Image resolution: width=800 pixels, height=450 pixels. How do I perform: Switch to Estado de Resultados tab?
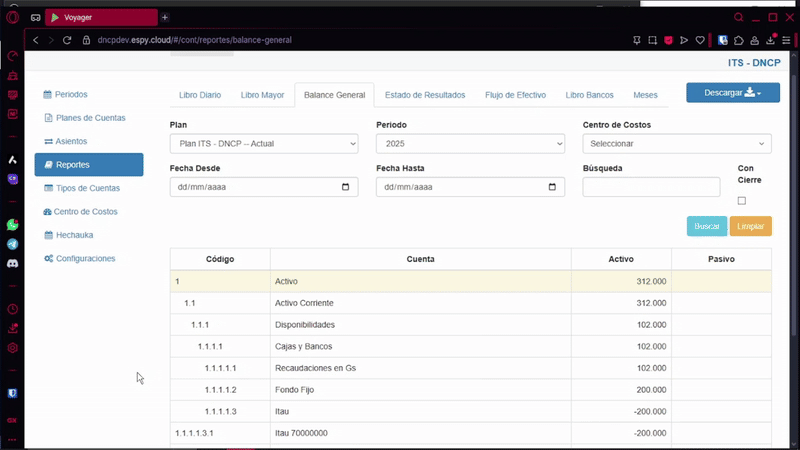[x=425, y=95]
